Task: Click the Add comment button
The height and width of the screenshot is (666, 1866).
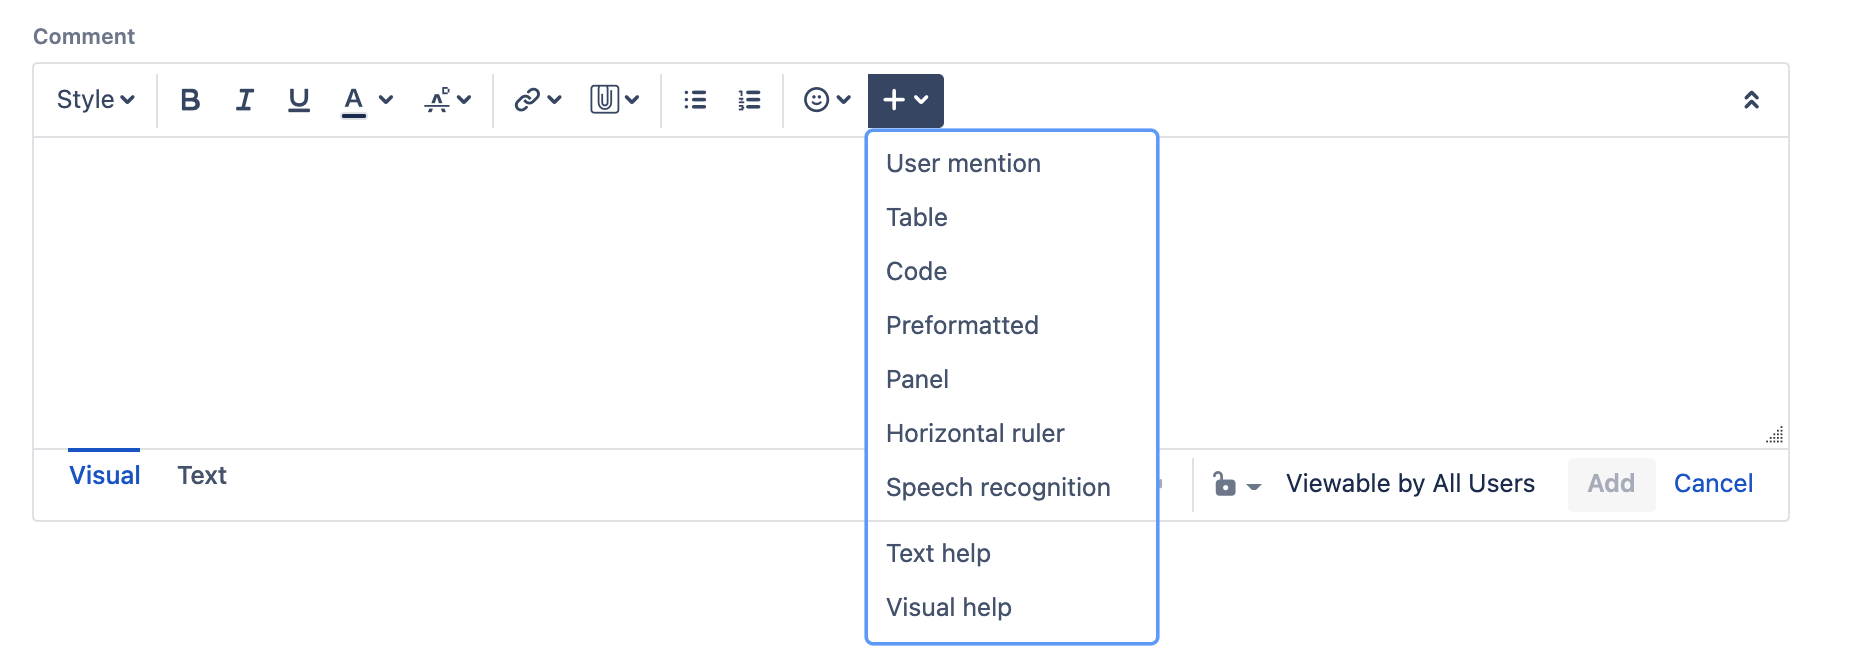Action: tap(1611, 484)
